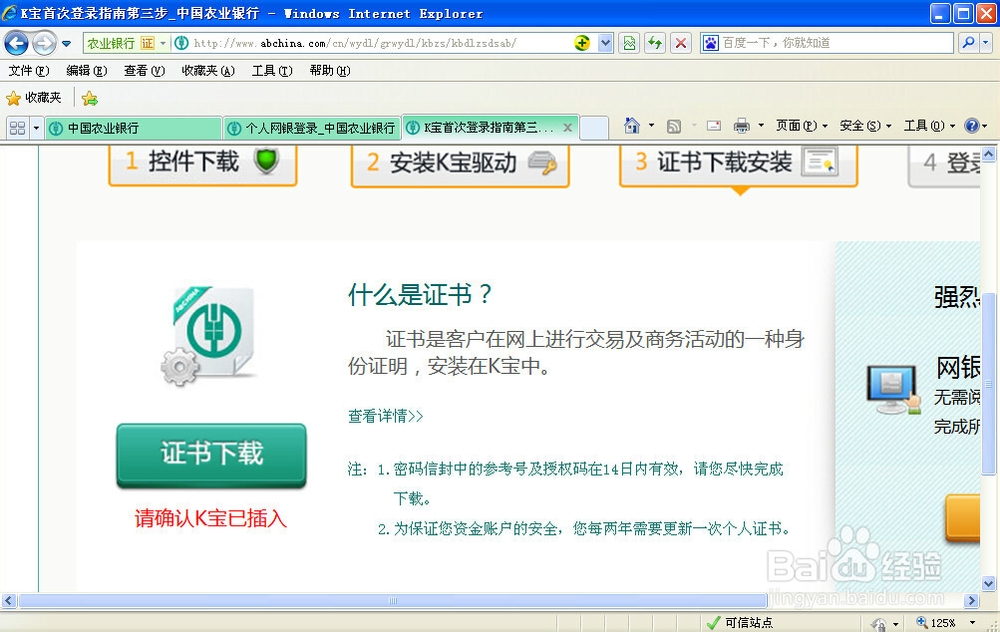The height and width of the screenshot is (632, 1000).
Task: Open the recent pages dropdown beside the forward arrow
Action: click(x=66, y=44)
